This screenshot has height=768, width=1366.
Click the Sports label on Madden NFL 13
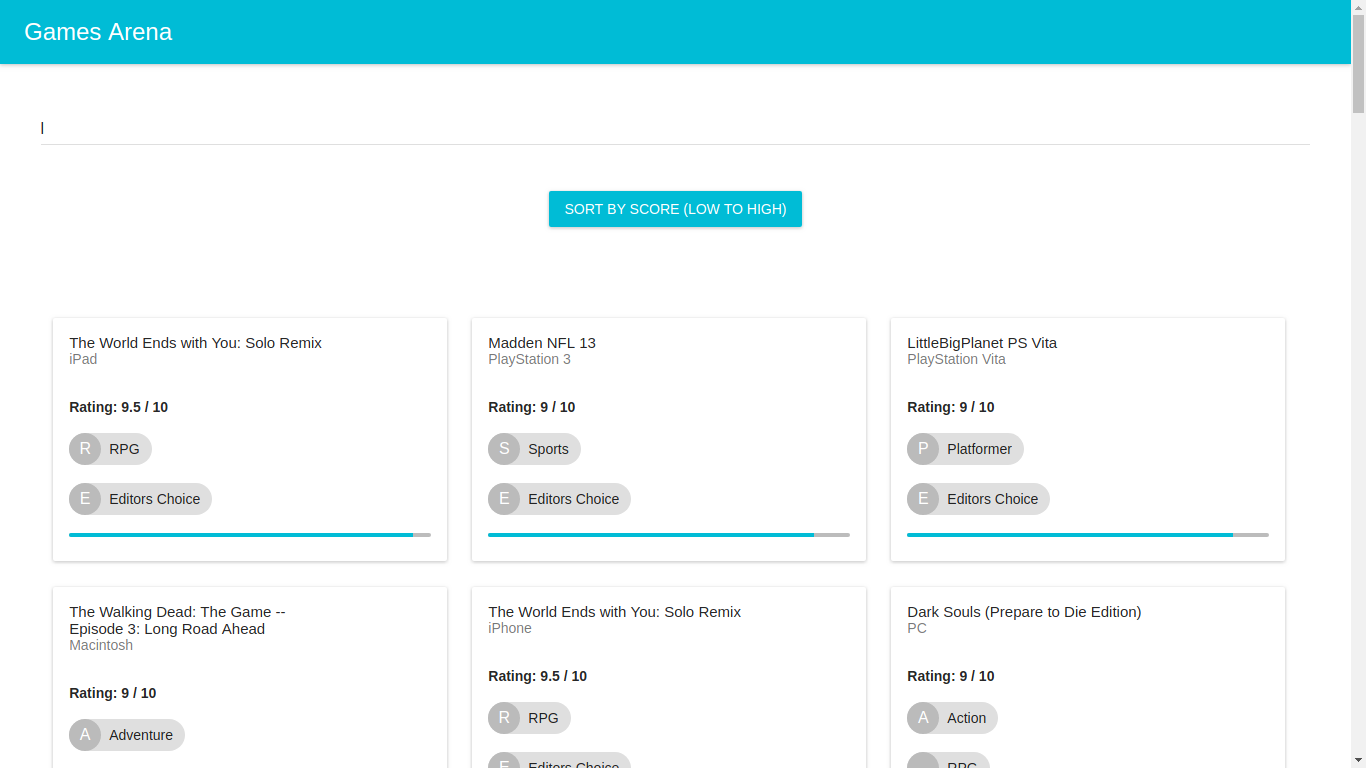pos(548,449)
